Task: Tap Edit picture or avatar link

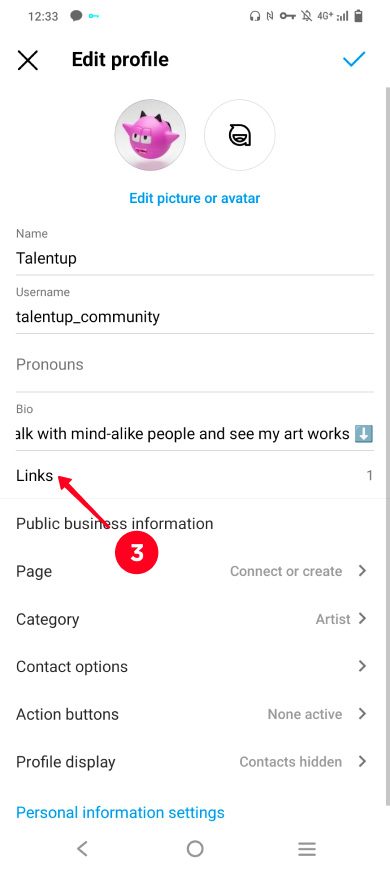Action: 195,198
